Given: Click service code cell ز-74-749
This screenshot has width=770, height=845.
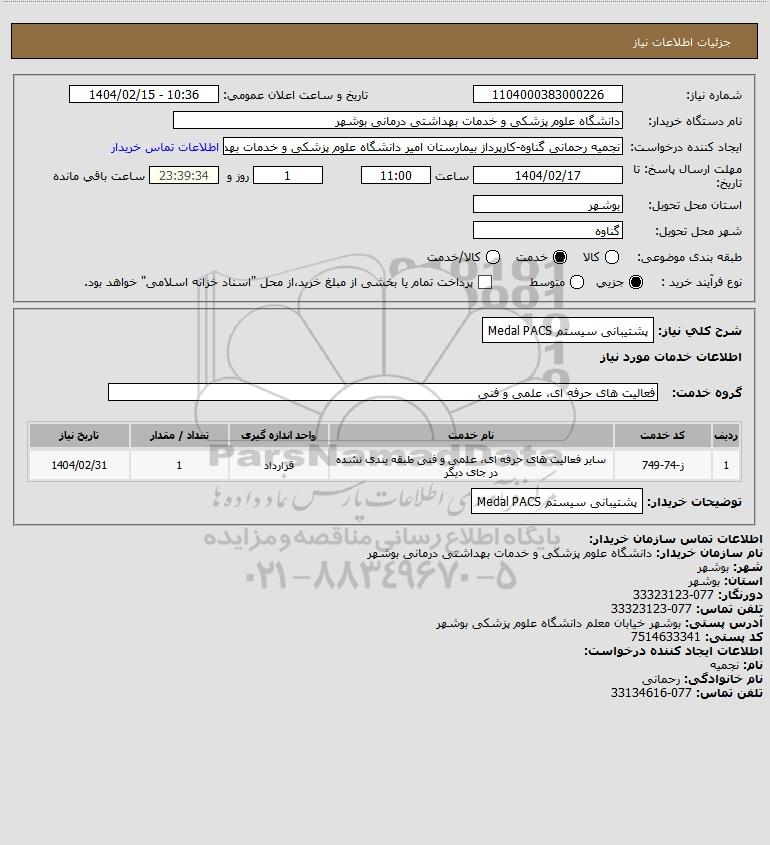Looking at the screenshot, I should pos(662,465).
